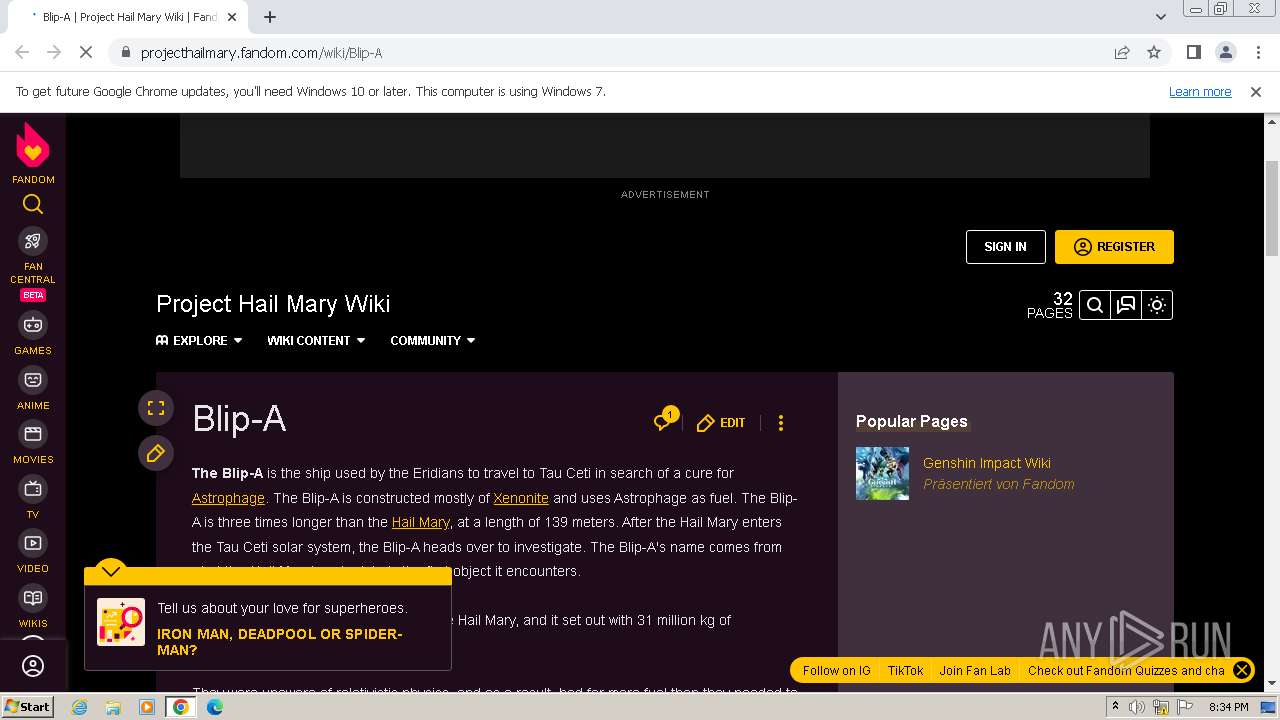Click the 8:34 PM clock
This screenshot has height=720, width=1280.
tap(1228, 707)
